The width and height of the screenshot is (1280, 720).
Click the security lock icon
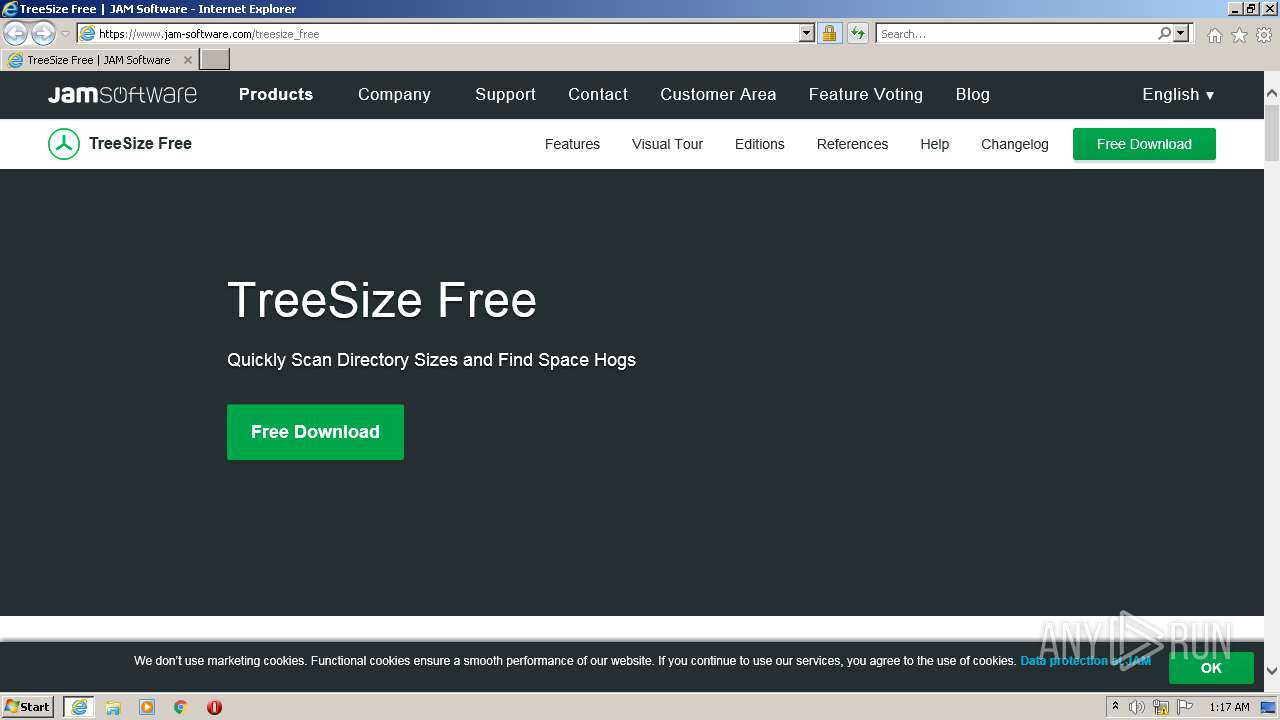(829, 33)
